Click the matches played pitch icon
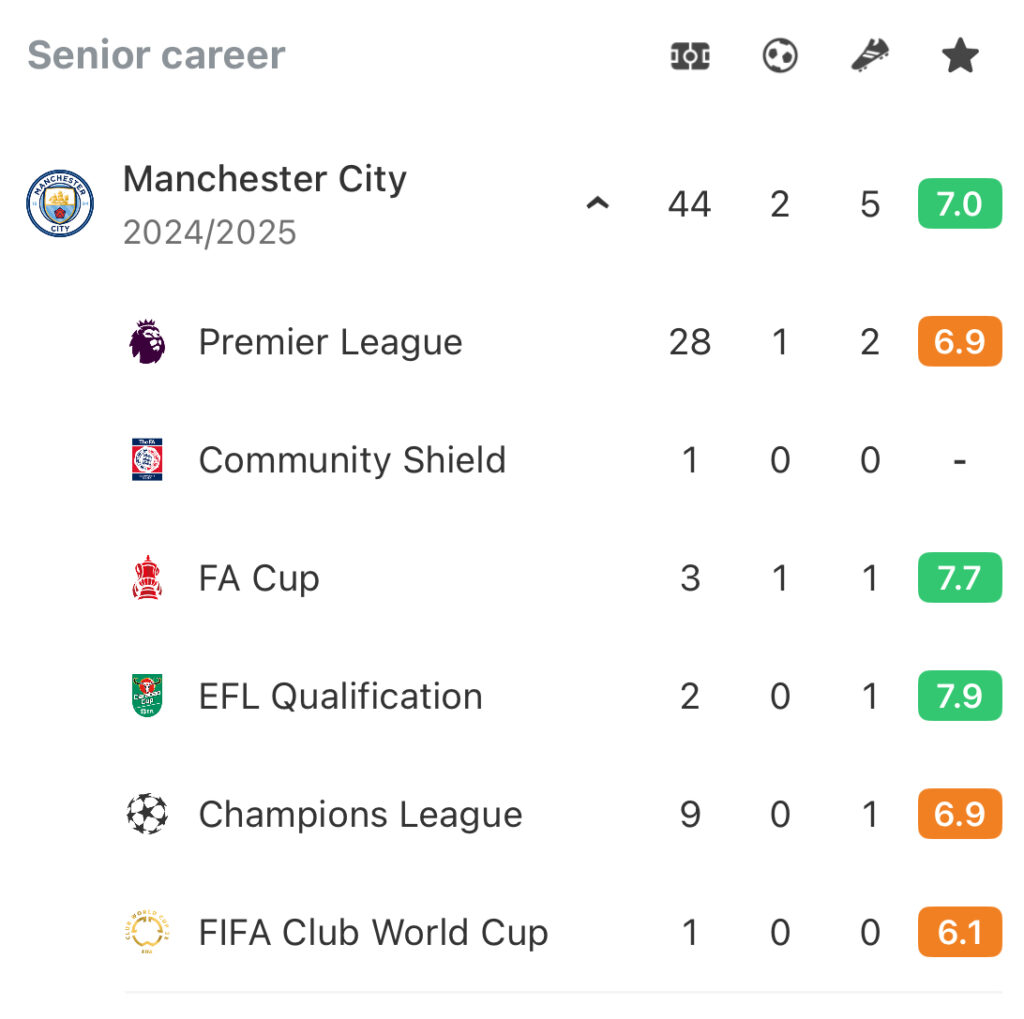Viewport: 1024px width, 1019px height. [x=690, y=56]
